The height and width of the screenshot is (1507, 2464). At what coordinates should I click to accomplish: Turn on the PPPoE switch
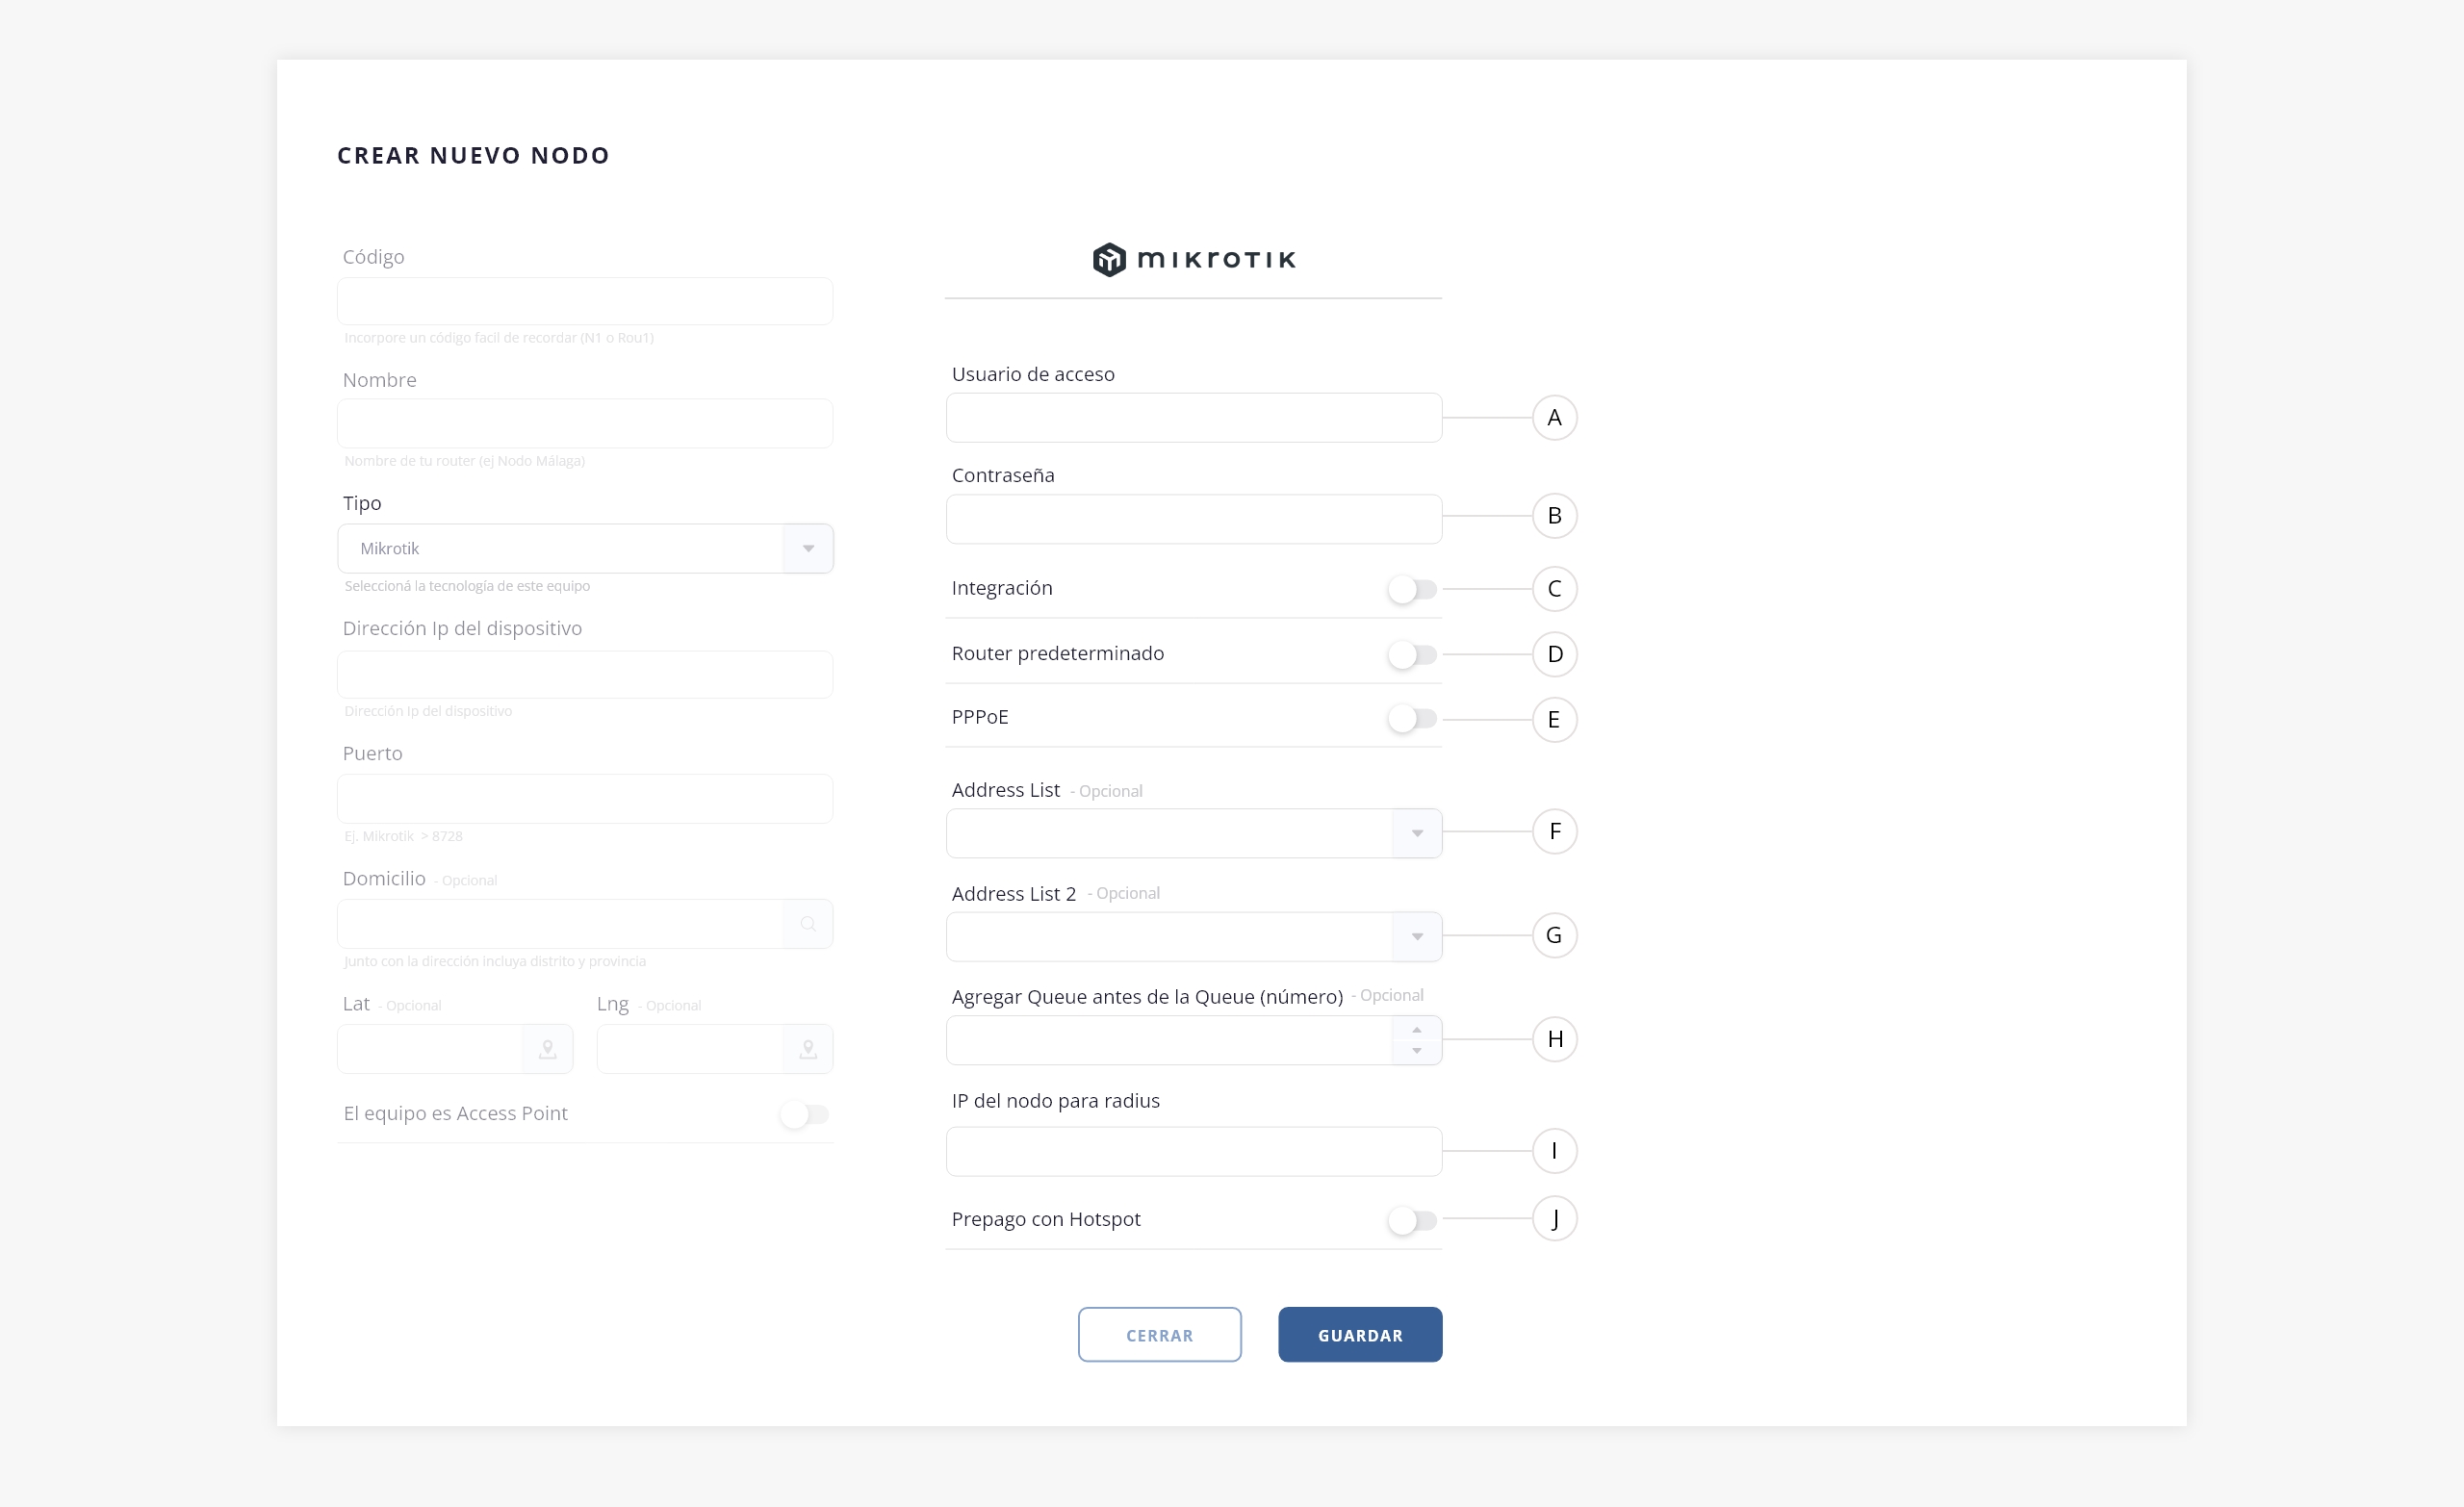1412,719
